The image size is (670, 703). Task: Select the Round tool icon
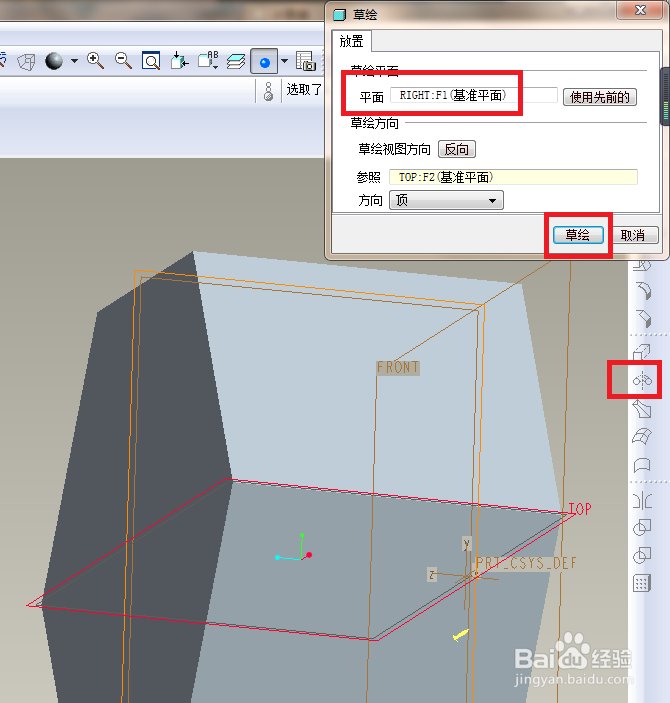(643, 291)
